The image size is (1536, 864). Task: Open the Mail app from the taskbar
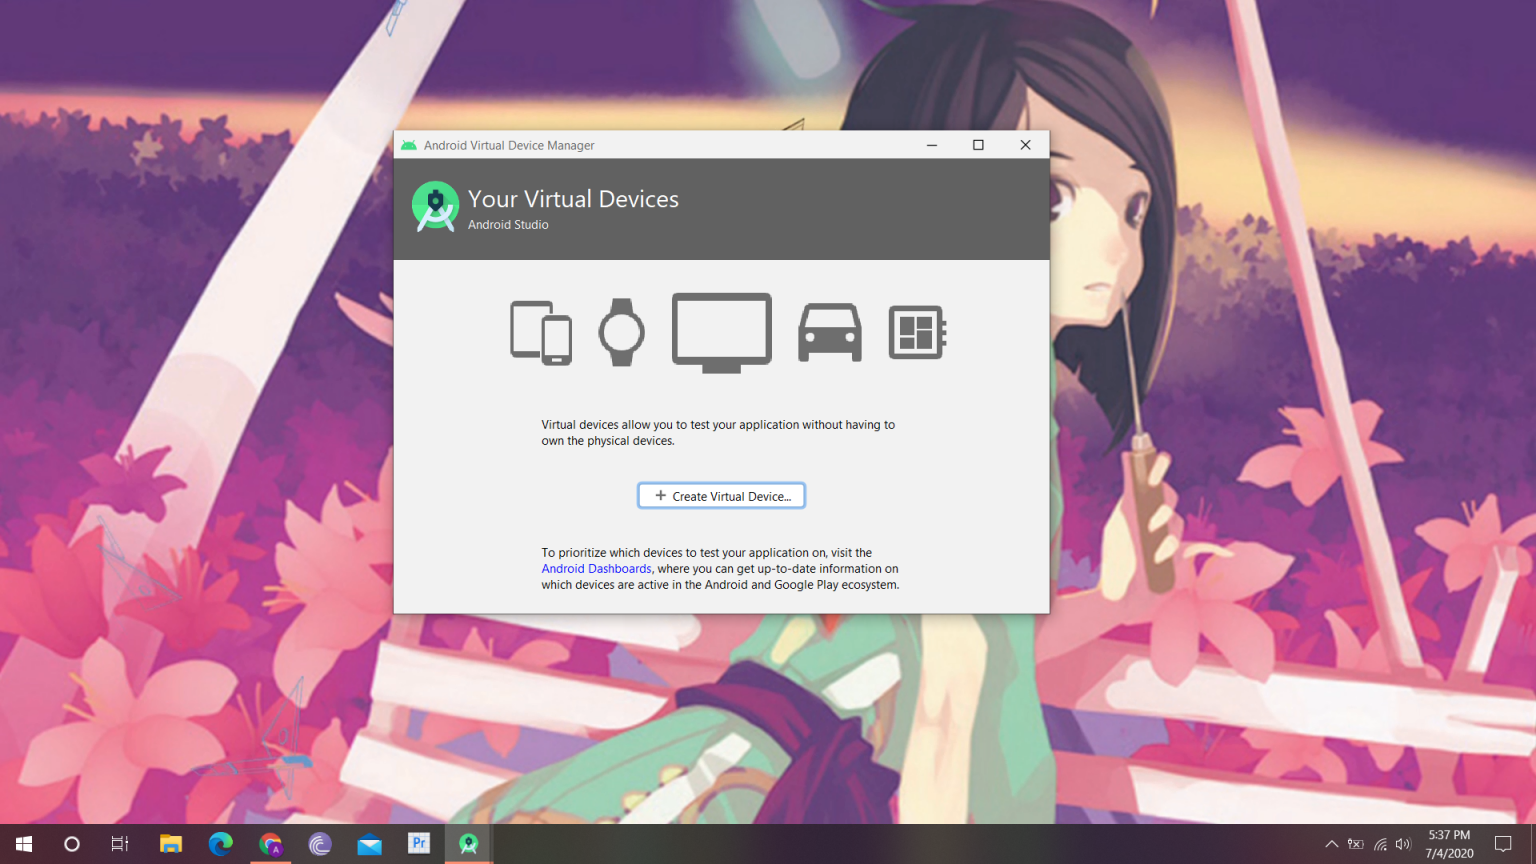(369, 843)
